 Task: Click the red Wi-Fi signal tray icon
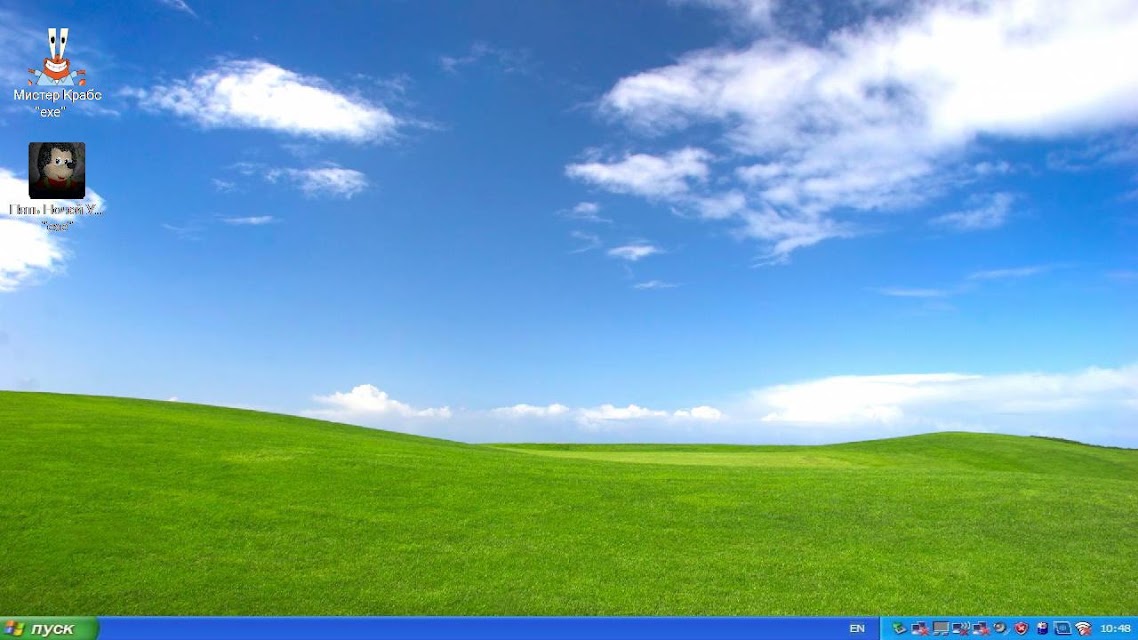pos(1084,628)
